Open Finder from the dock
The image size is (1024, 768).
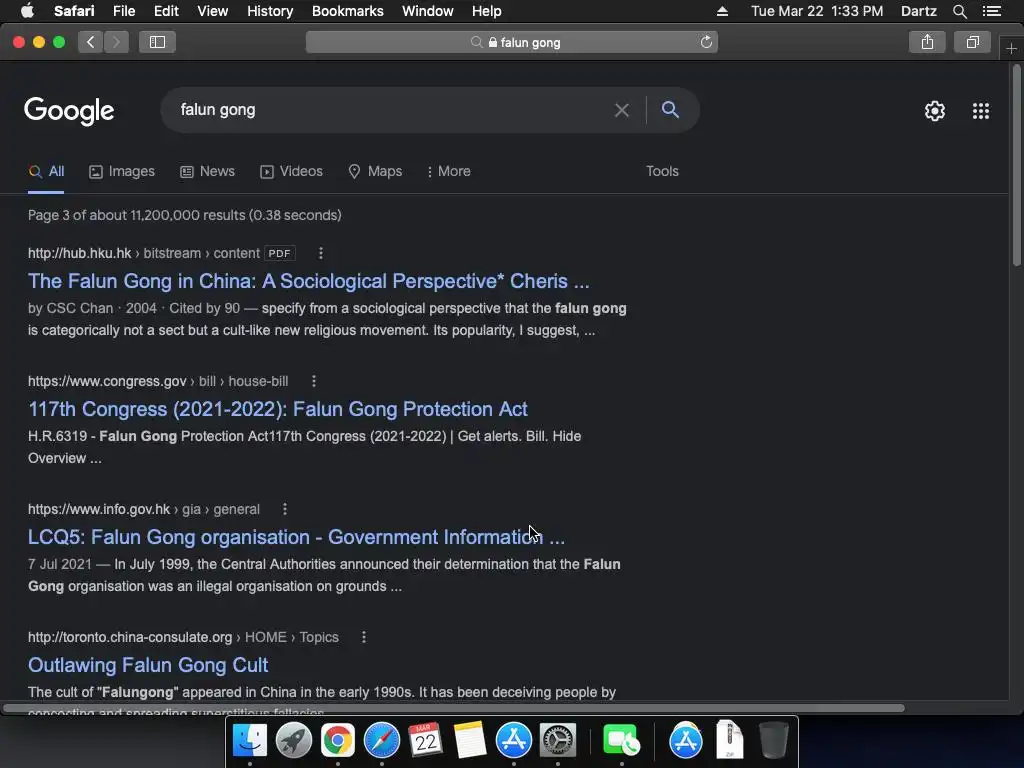(x=250, y=741)
